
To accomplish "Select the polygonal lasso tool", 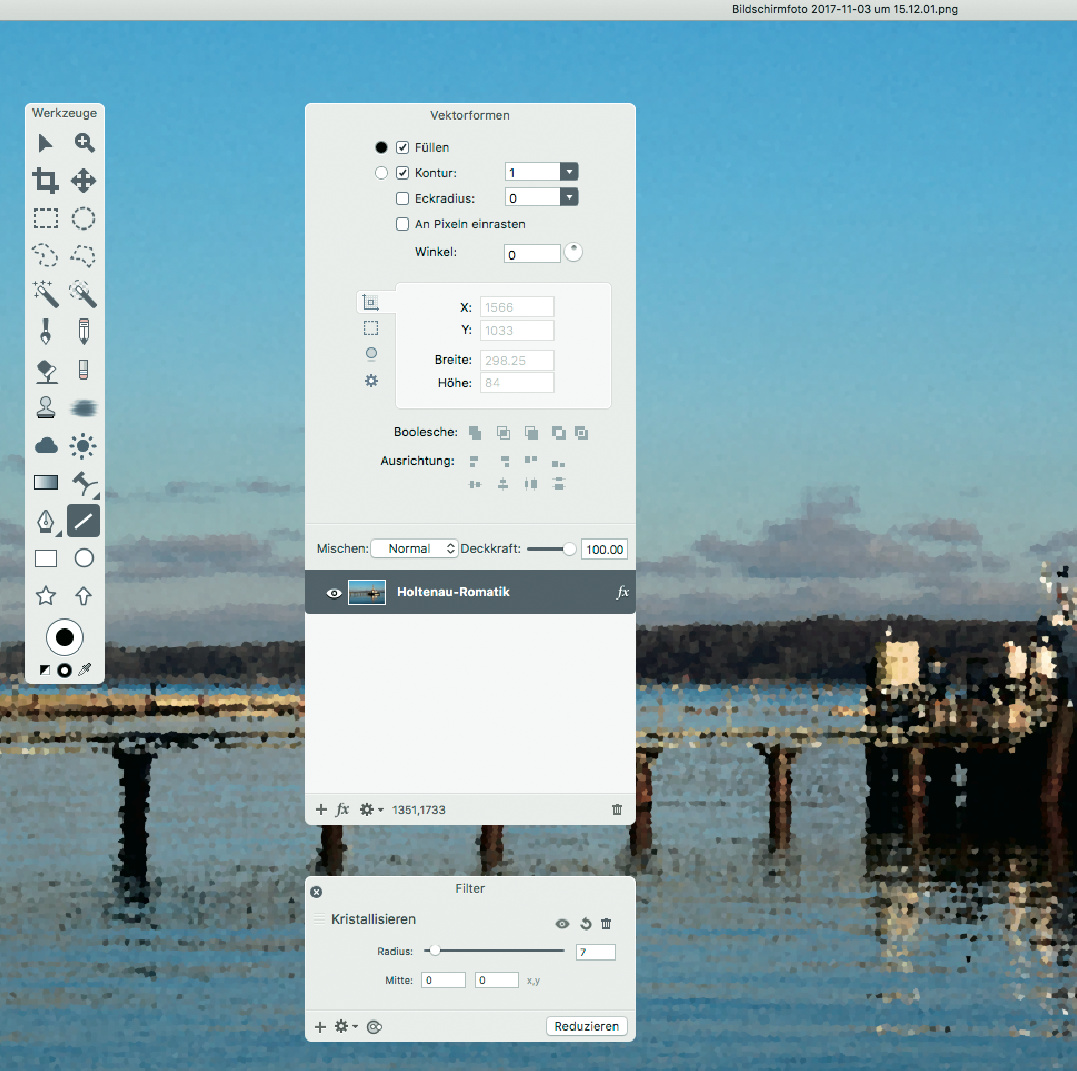I will [x=83, y=255].
